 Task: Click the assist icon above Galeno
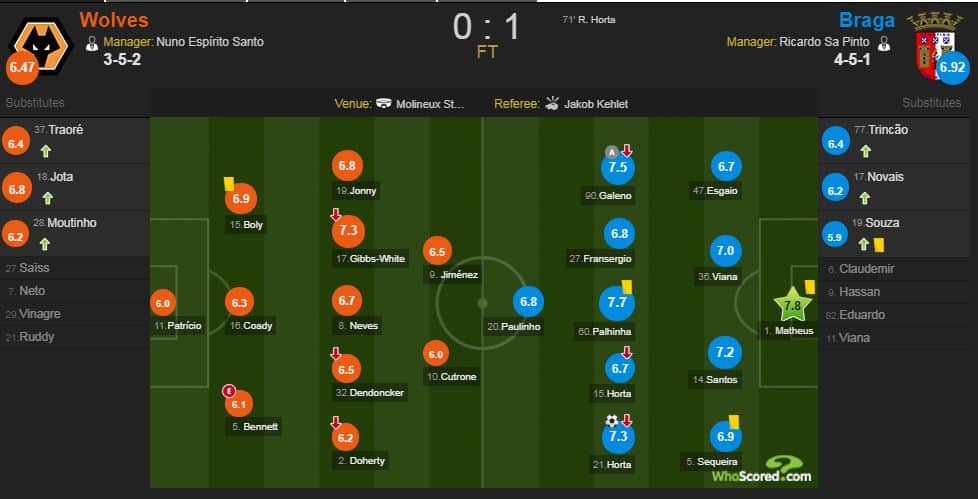(612, 152)
